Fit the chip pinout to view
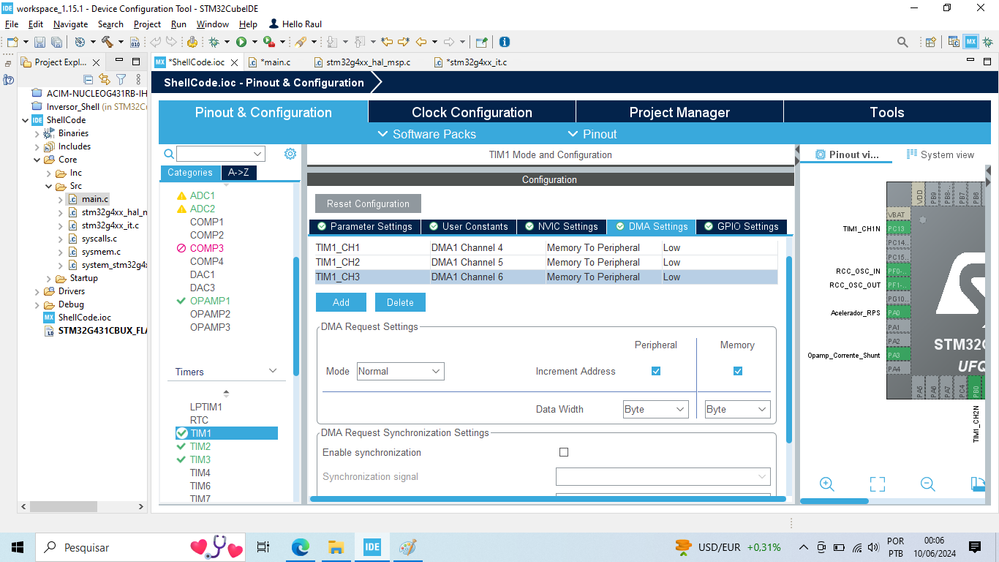The image size is (999, 562). [877, 484]
